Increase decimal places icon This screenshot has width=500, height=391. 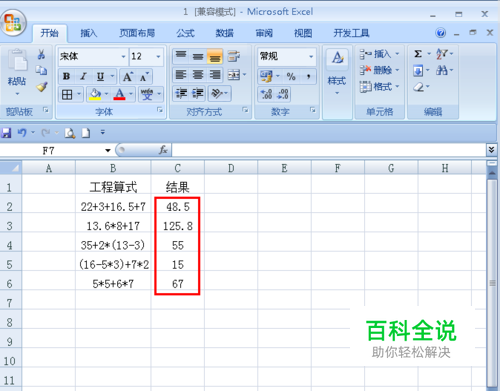click(266, 94)
